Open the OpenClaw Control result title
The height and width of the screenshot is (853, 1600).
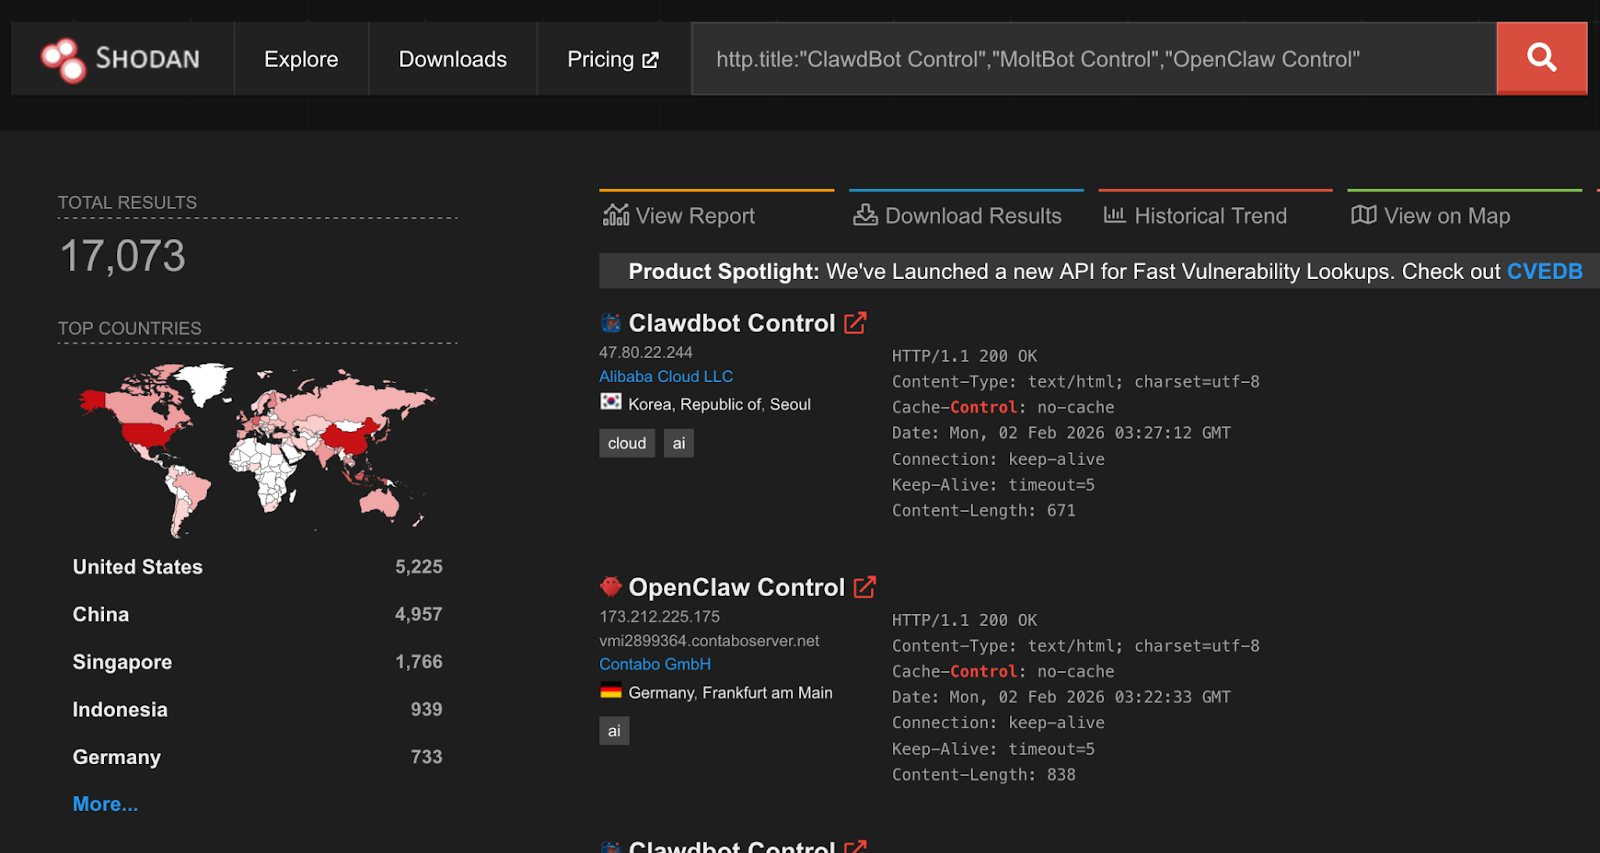[x=736, y=587]
